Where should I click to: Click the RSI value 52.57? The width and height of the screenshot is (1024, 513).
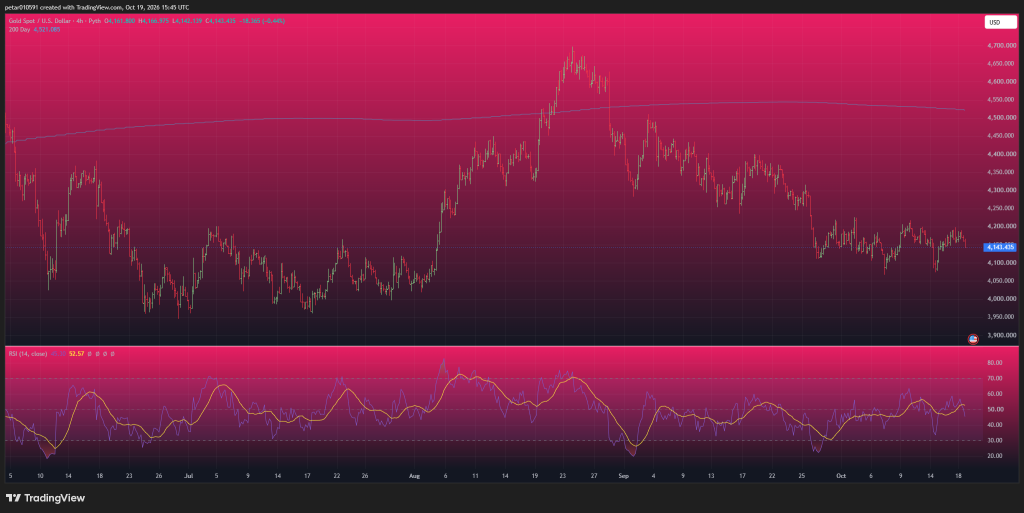76,354
